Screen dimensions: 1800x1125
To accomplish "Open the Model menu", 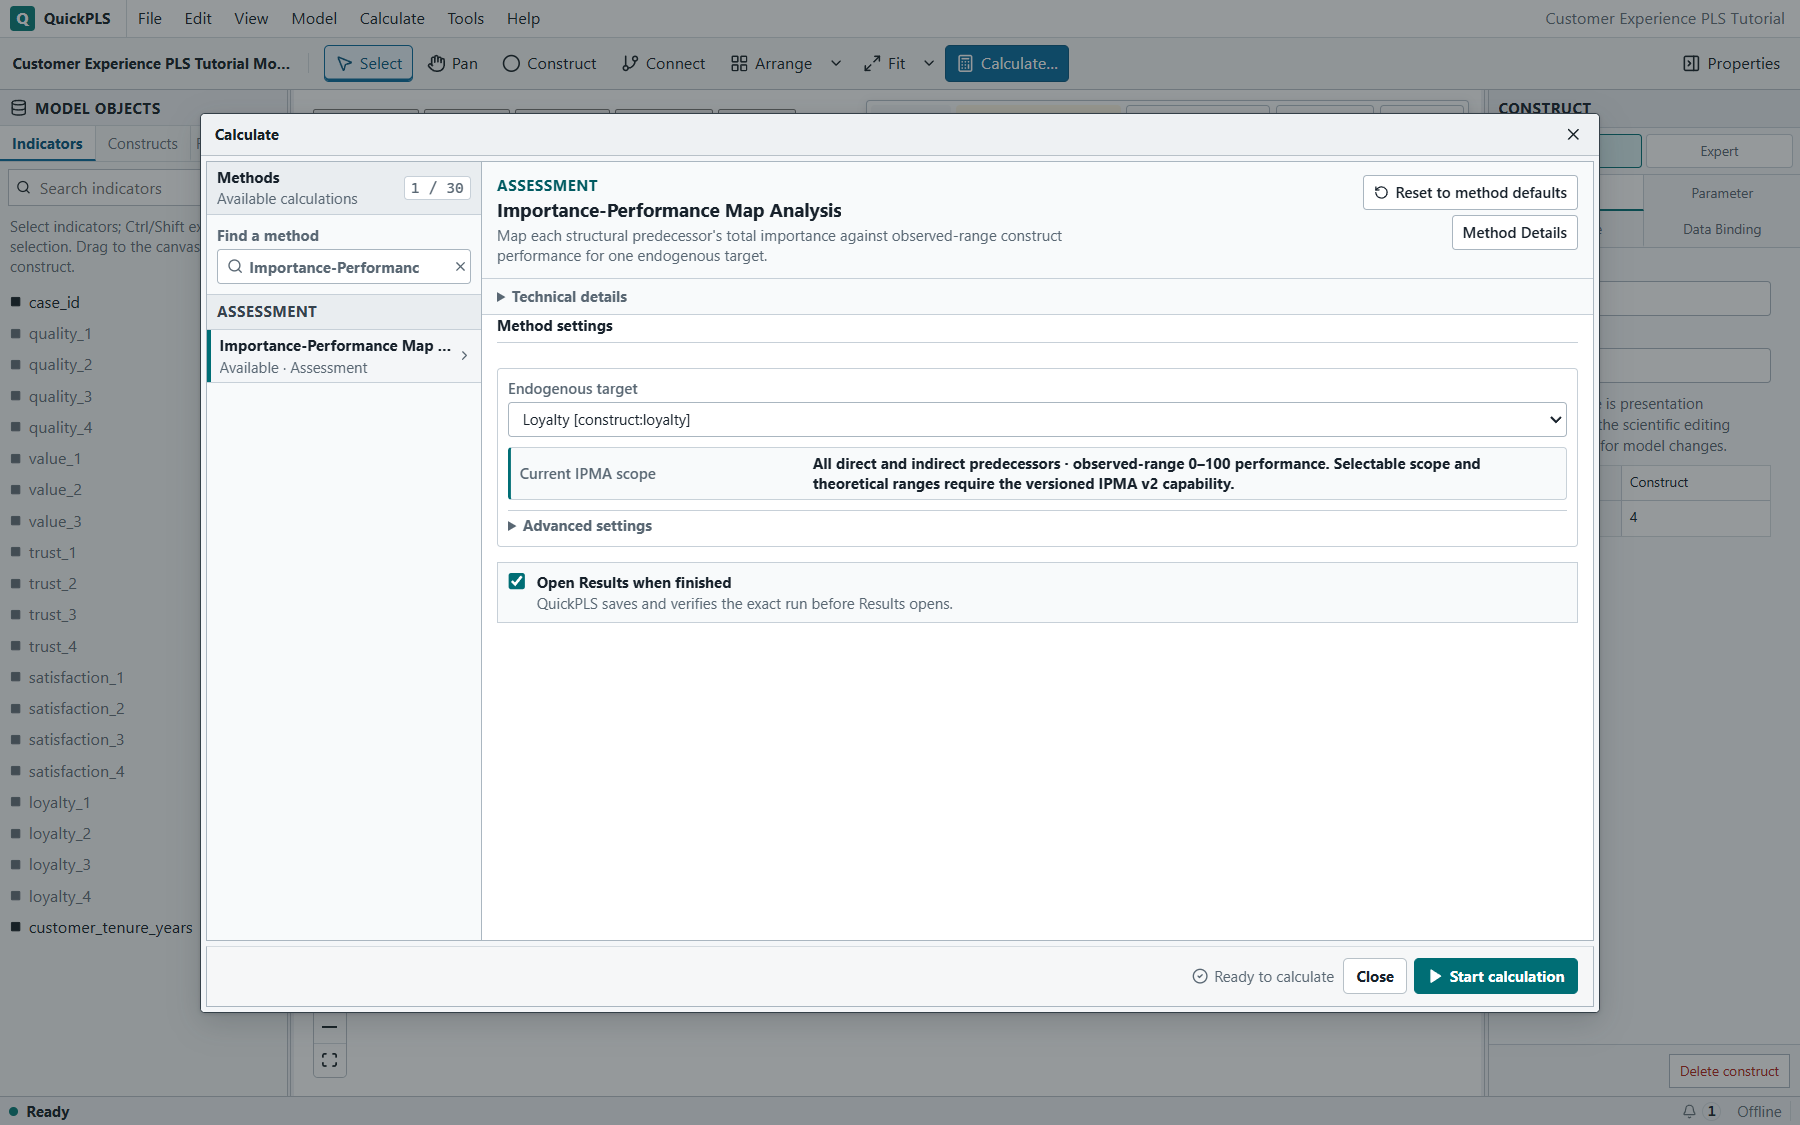I will (x=314, y=18).
